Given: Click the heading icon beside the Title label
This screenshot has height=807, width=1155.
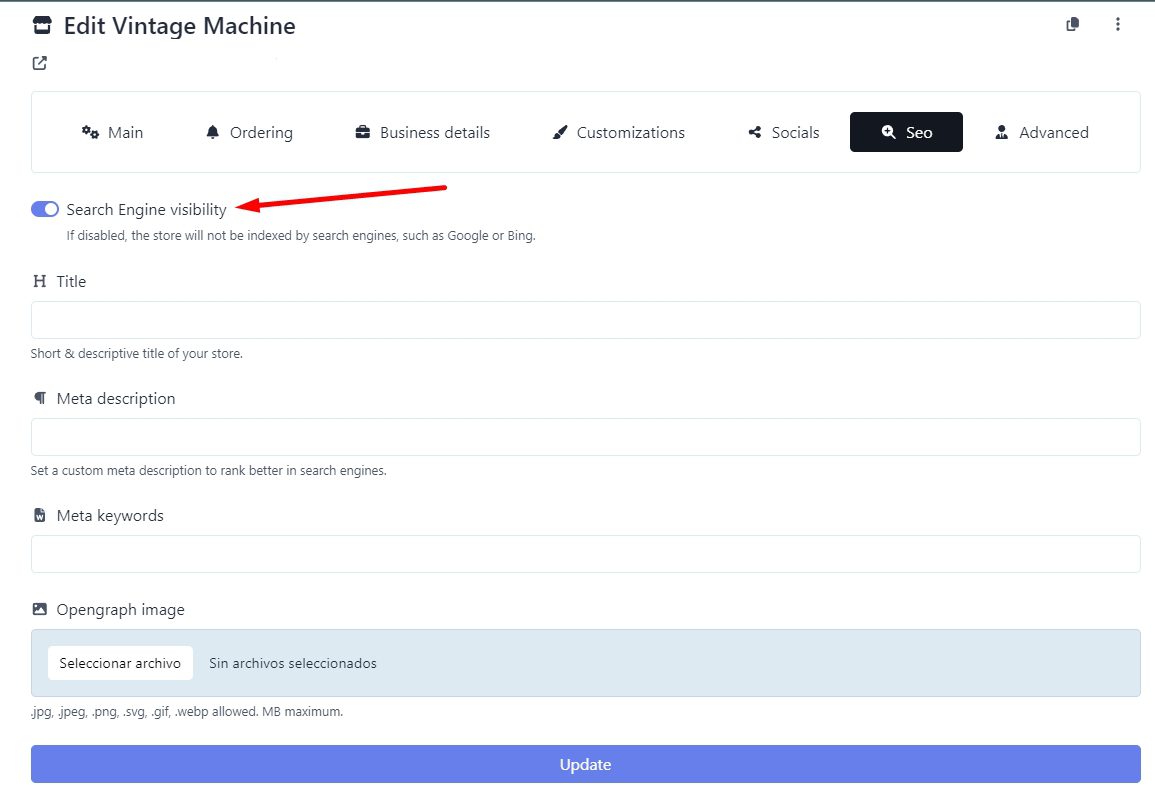Looking at the screenshot, I should 40,282.
